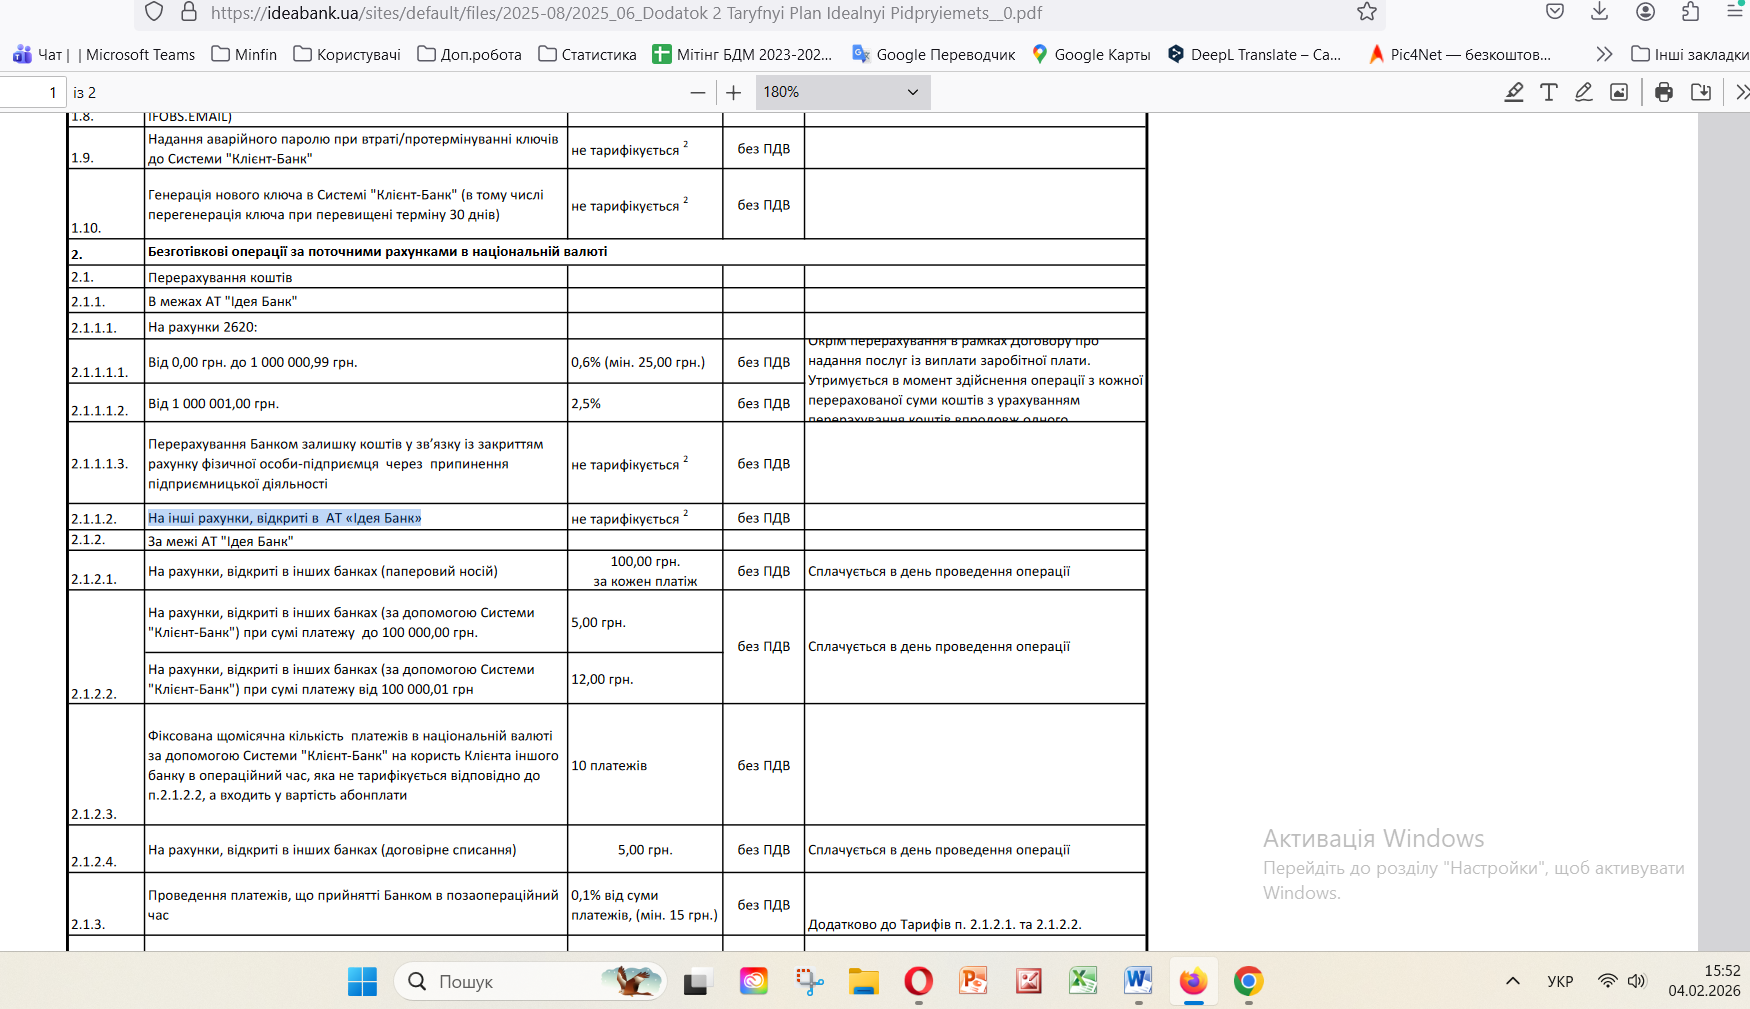Viewport: 1750px width, 1009px height.
Task: Open the Pic4Net bookmark
Action: click(1460, 54)
